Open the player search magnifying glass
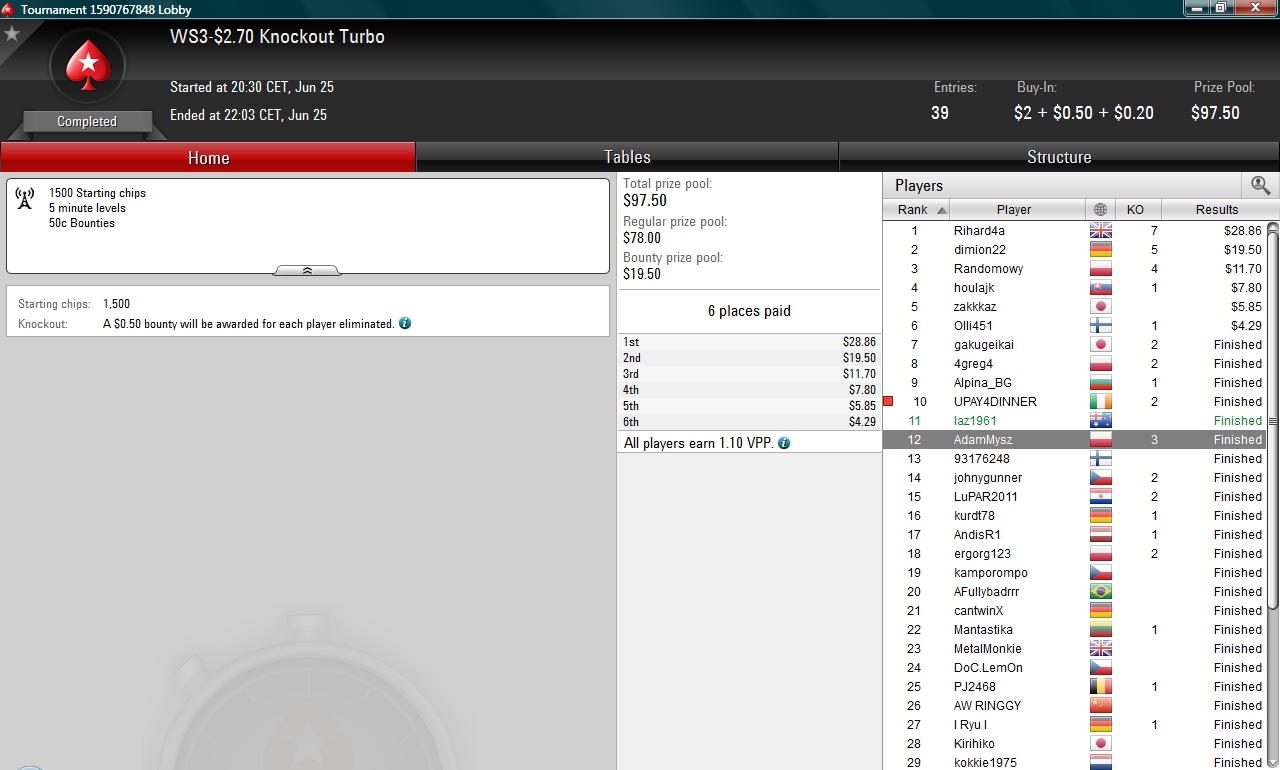The image size is (1280, 770). tap(1260, 185)
